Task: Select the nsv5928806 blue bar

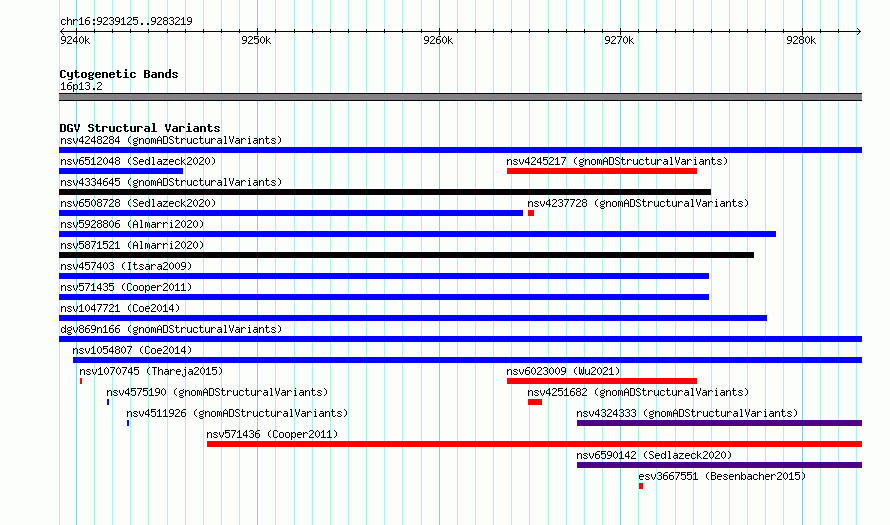Action: coord(417,234)
